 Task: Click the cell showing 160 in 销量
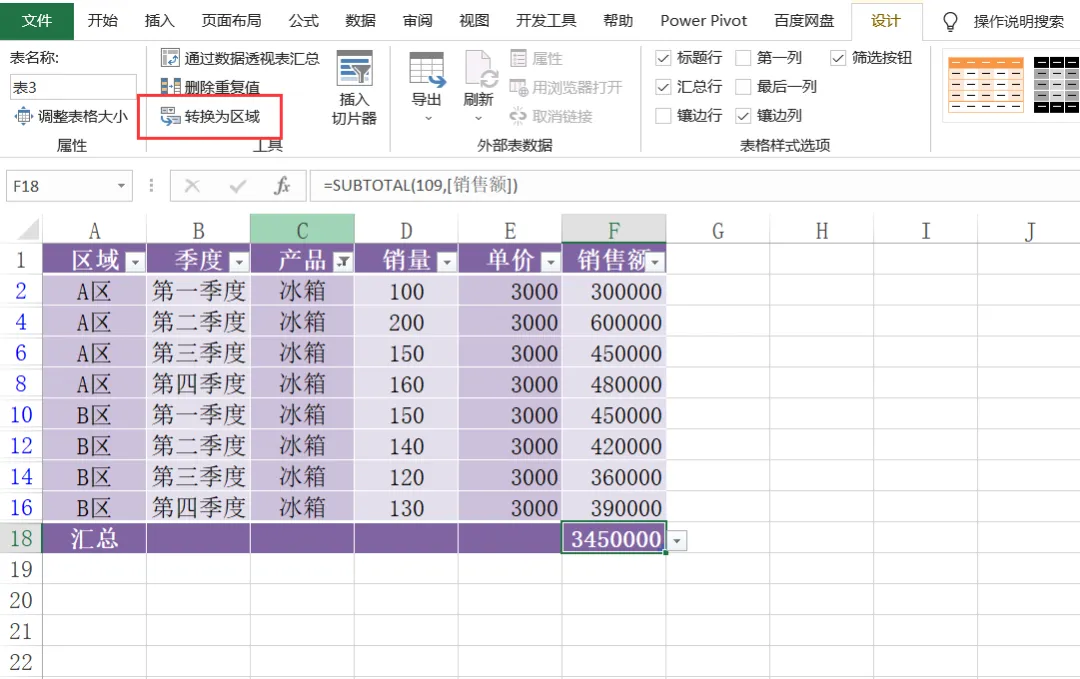[x=406, y=384]
